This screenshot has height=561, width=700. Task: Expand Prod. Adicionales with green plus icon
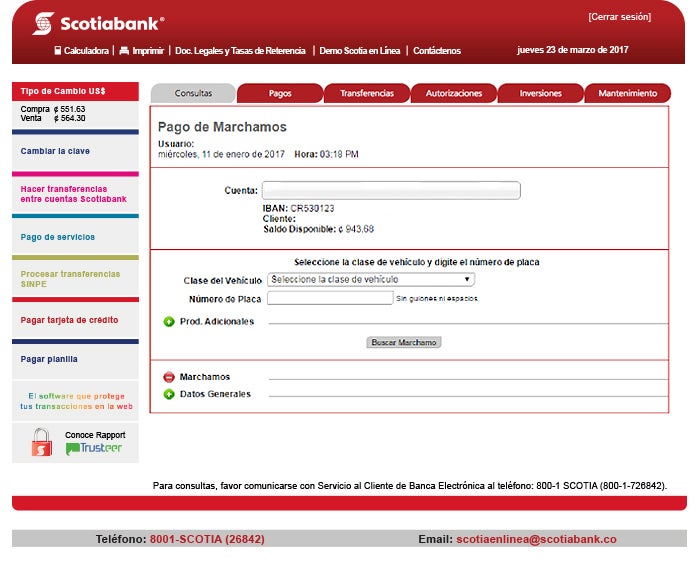[x=169, y=322]
